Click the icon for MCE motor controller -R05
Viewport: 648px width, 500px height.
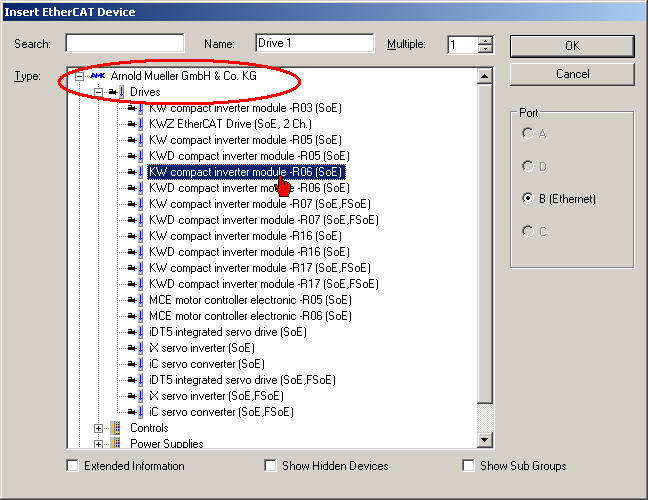tap(135, 300)
